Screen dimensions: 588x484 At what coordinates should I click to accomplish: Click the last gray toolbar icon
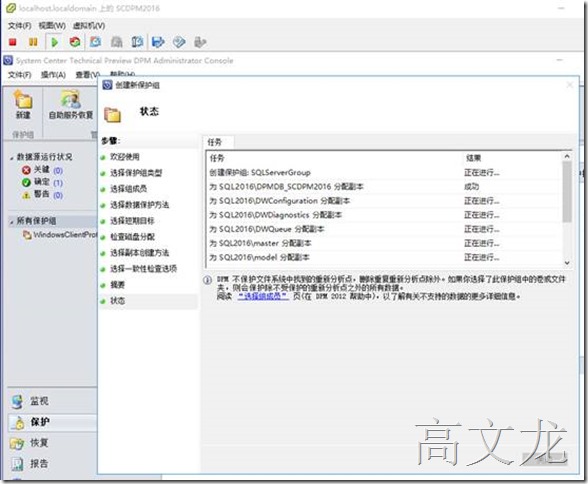pyautogui.click(x=200, y=42)
